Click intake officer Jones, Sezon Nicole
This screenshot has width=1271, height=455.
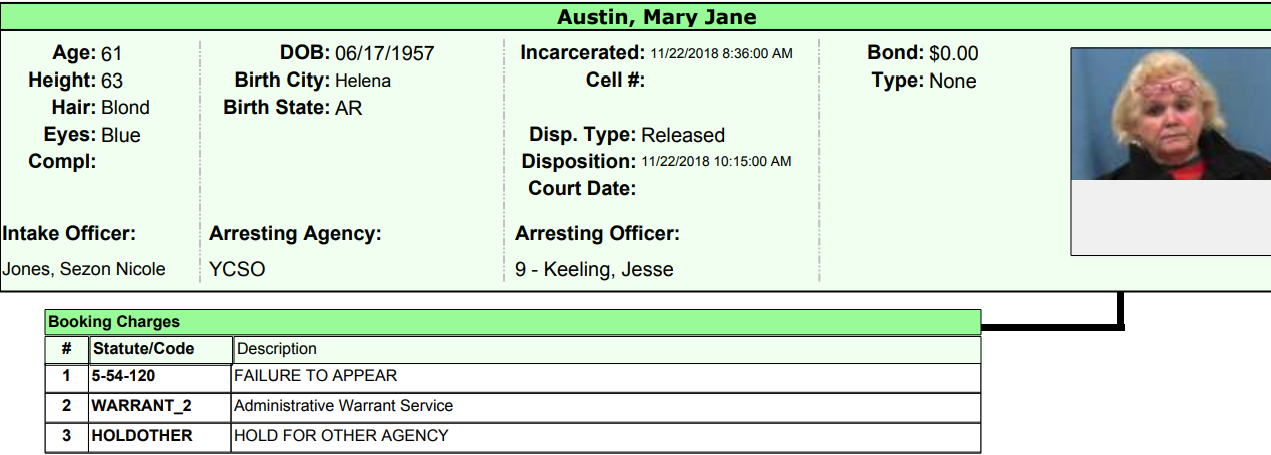coord(84,269)
